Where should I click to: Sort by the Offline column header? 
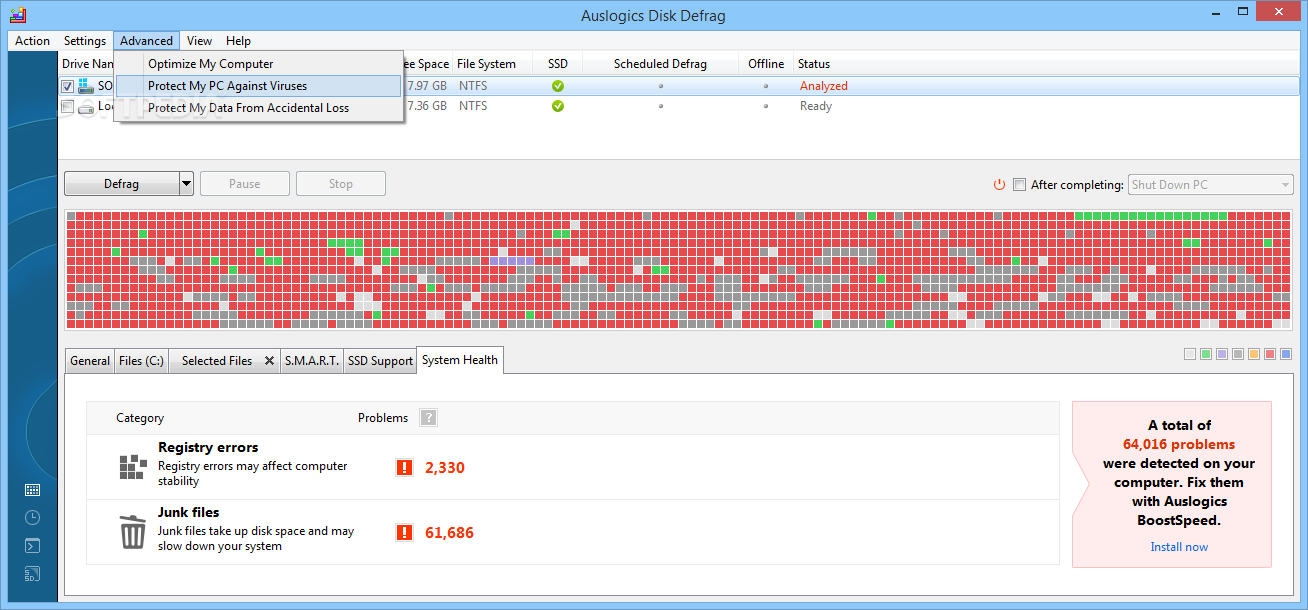click(x=766, y=64)
